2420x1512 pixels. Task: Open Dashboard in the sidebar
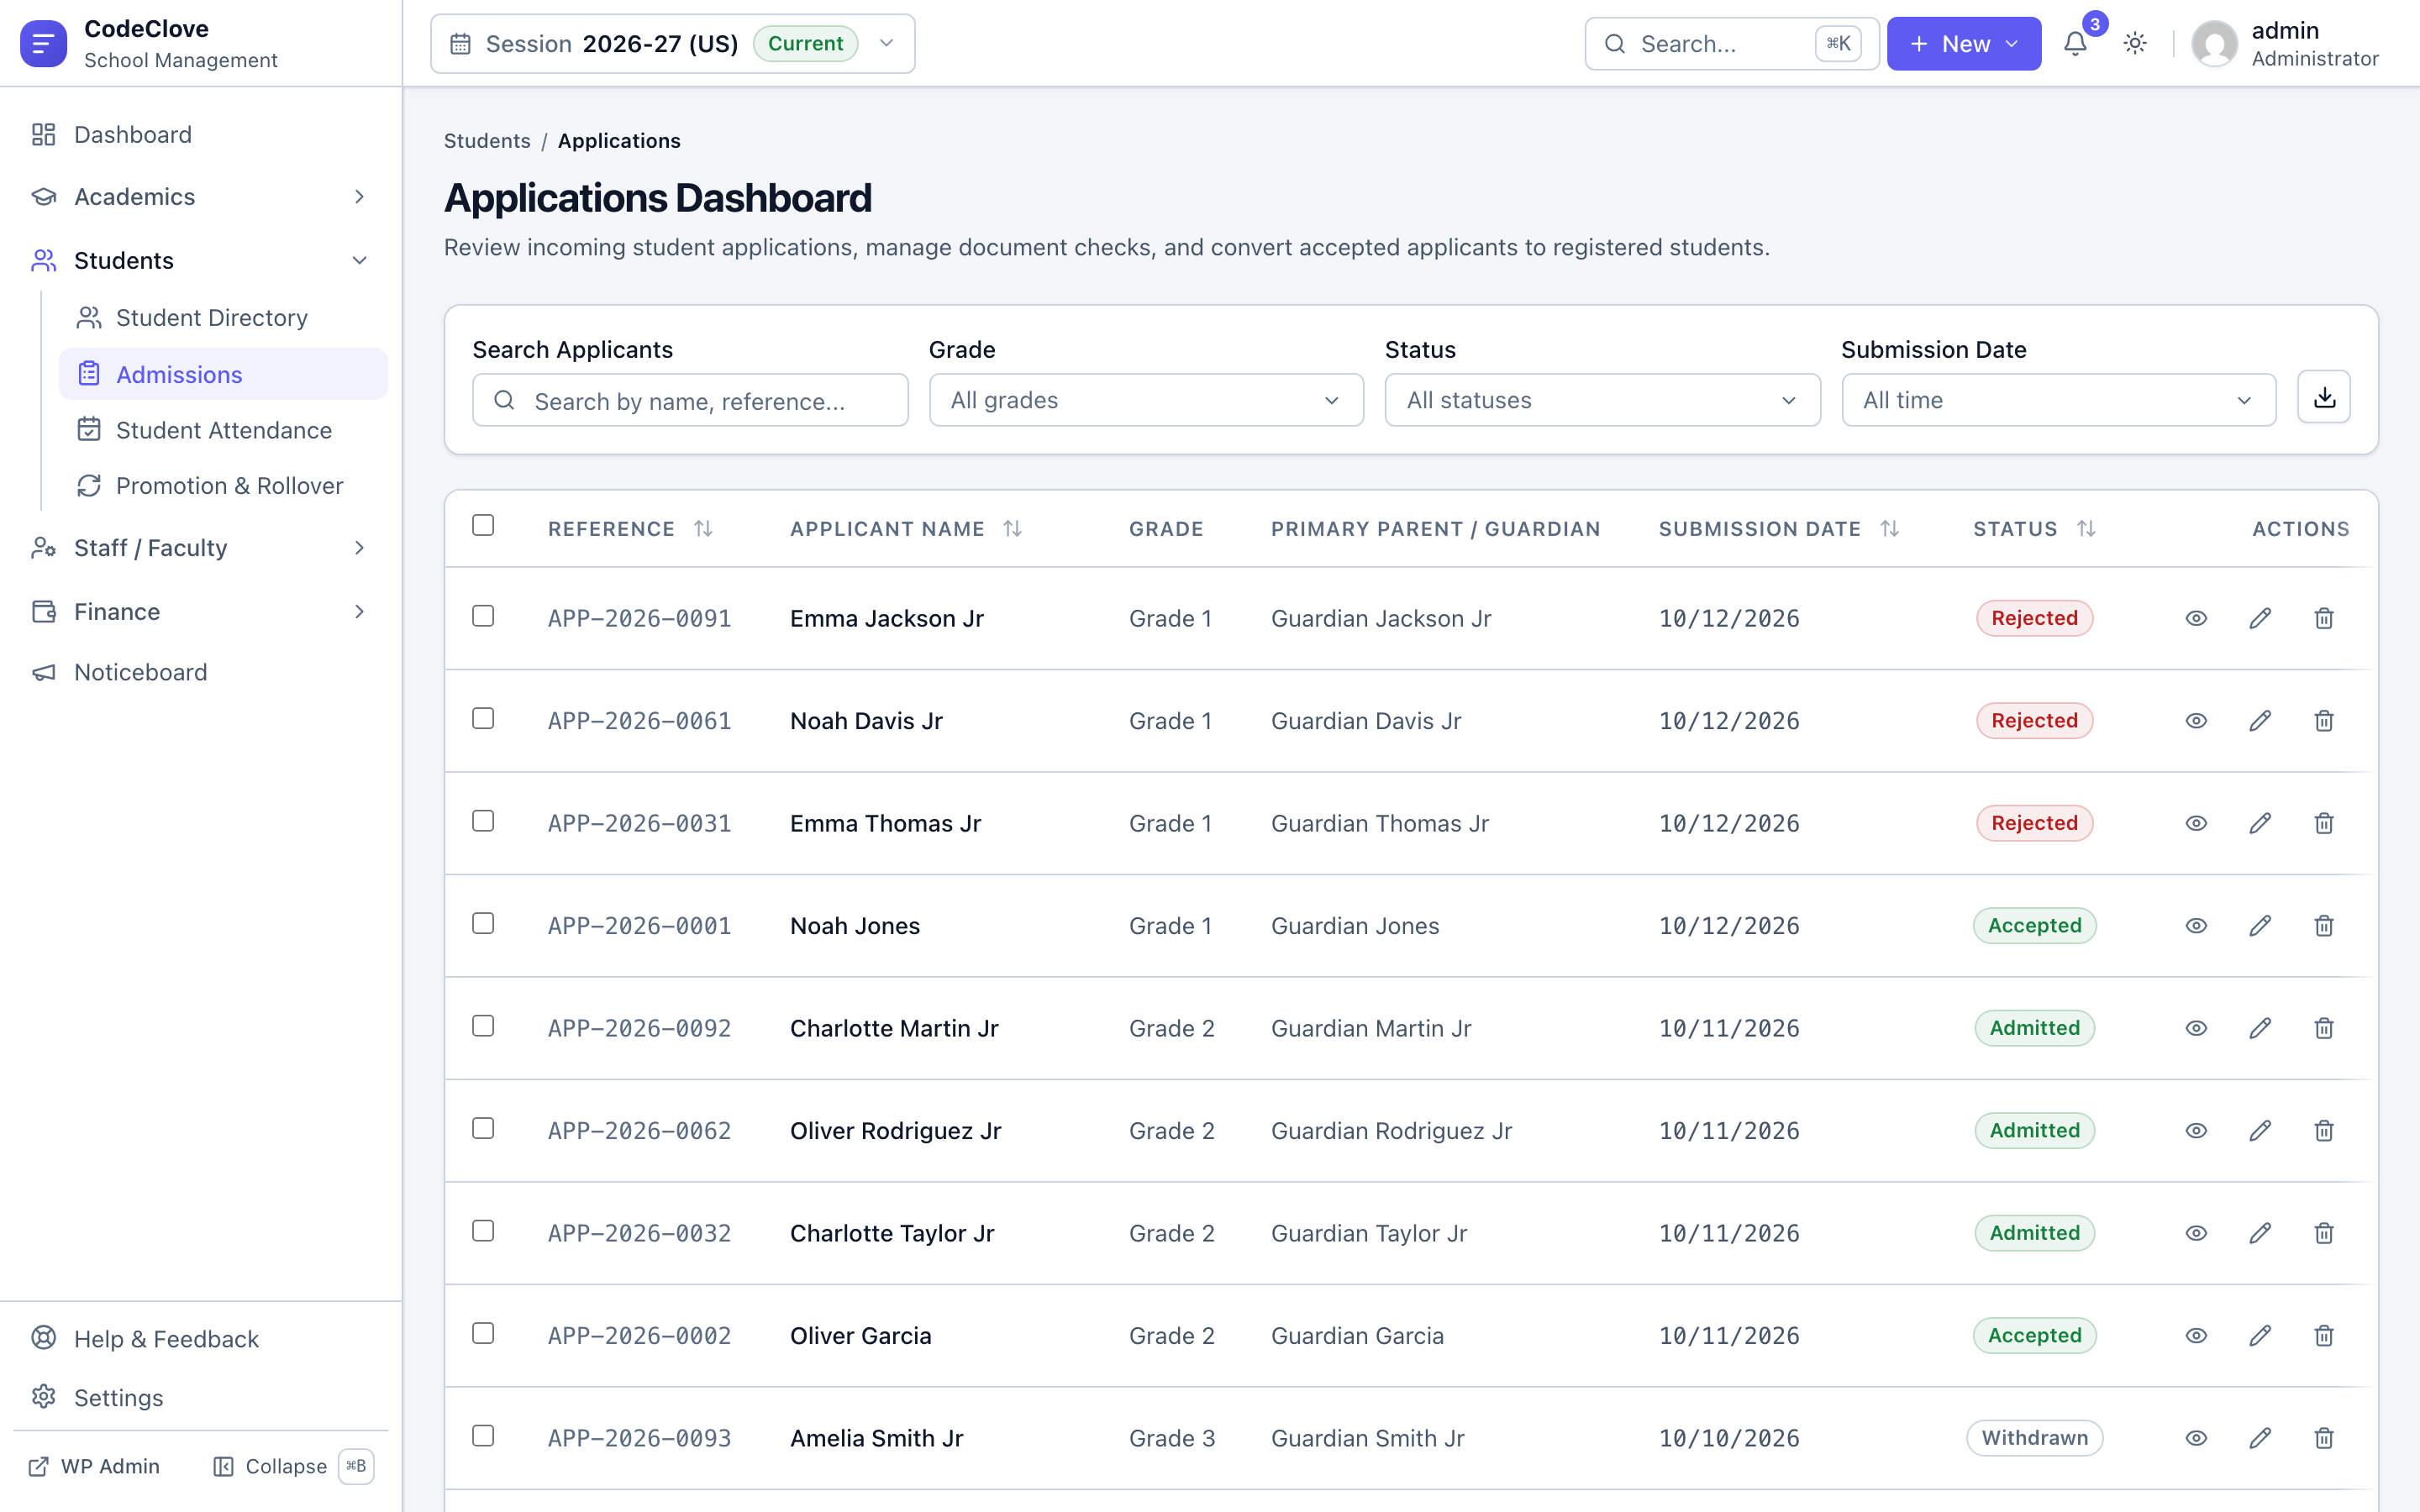[200, 134]
